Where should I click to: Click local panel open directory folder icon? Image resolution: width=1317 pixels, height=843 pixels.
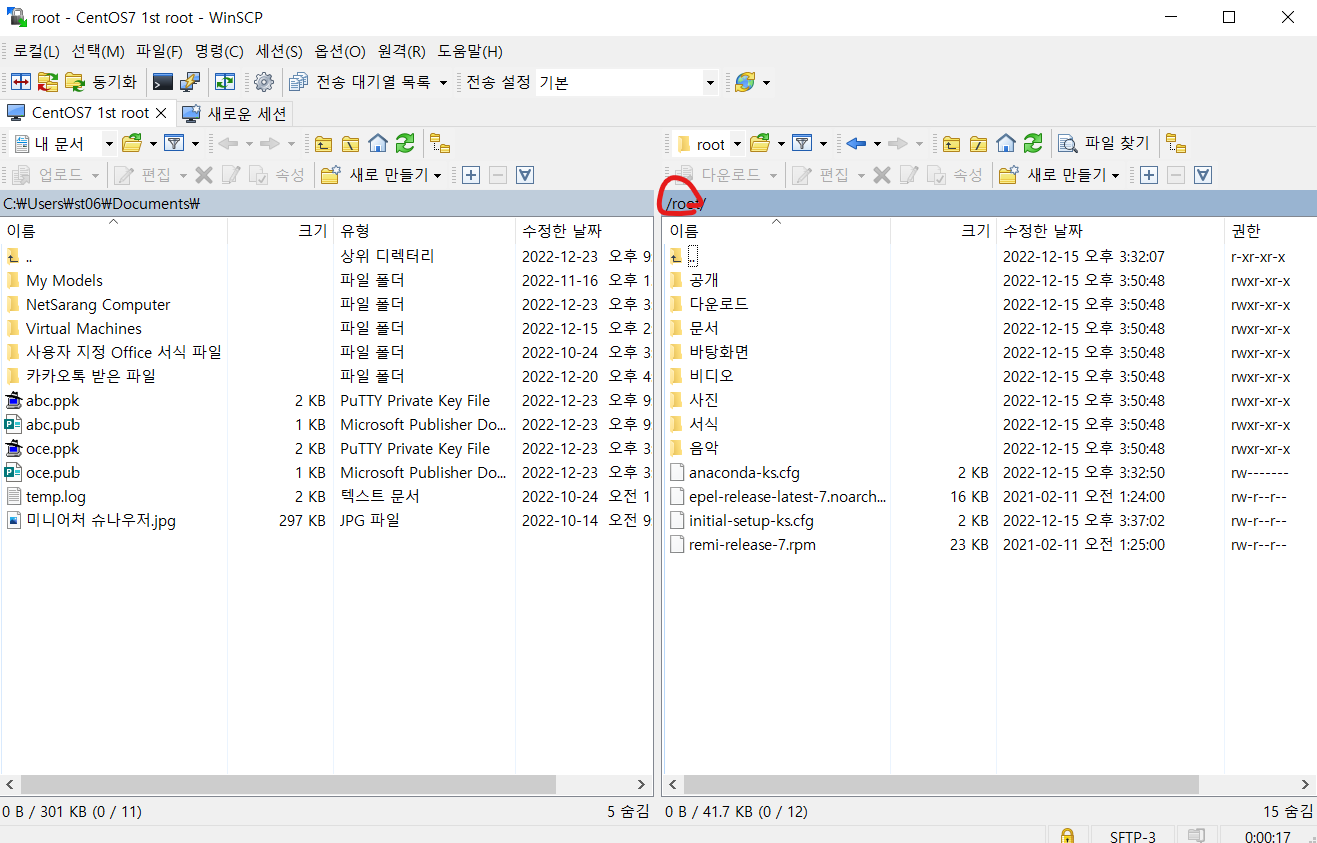pos(132,144)
